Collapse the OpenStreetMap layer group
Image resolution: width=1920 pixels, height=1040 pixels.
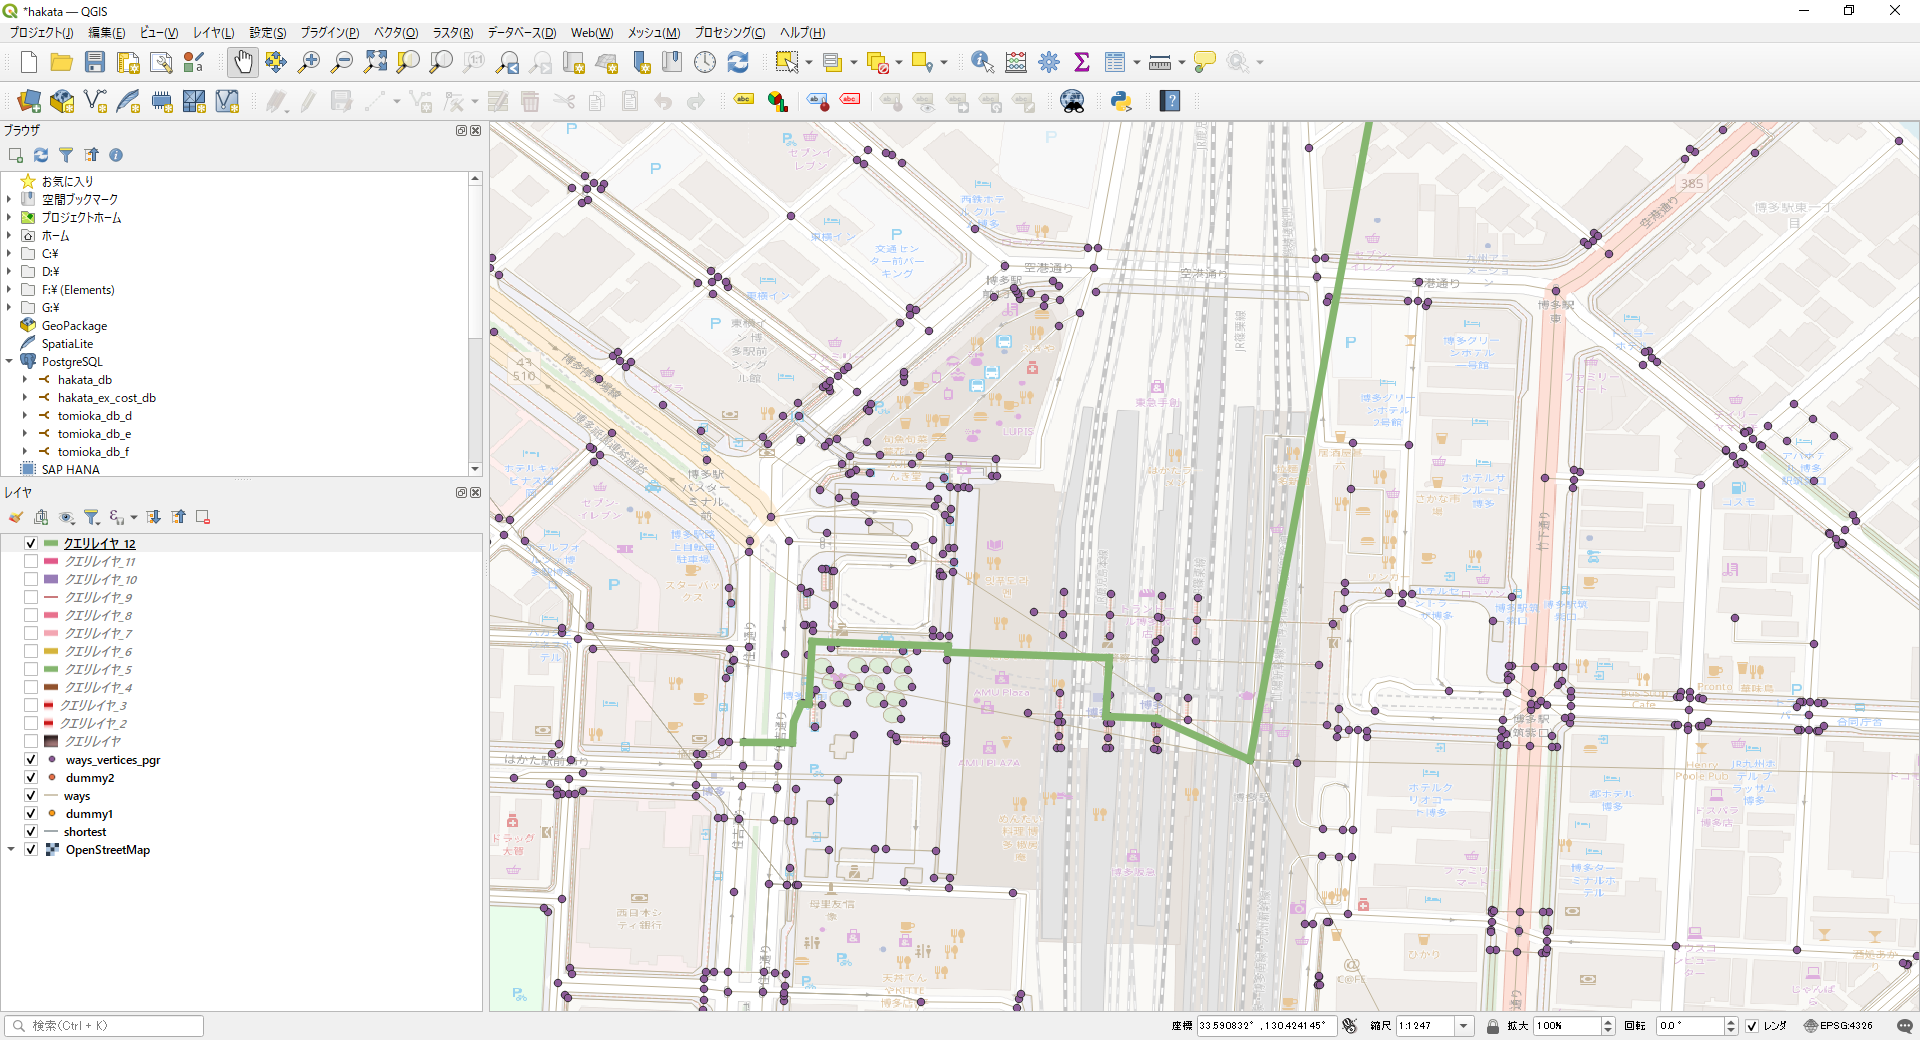tap(11, 850)
